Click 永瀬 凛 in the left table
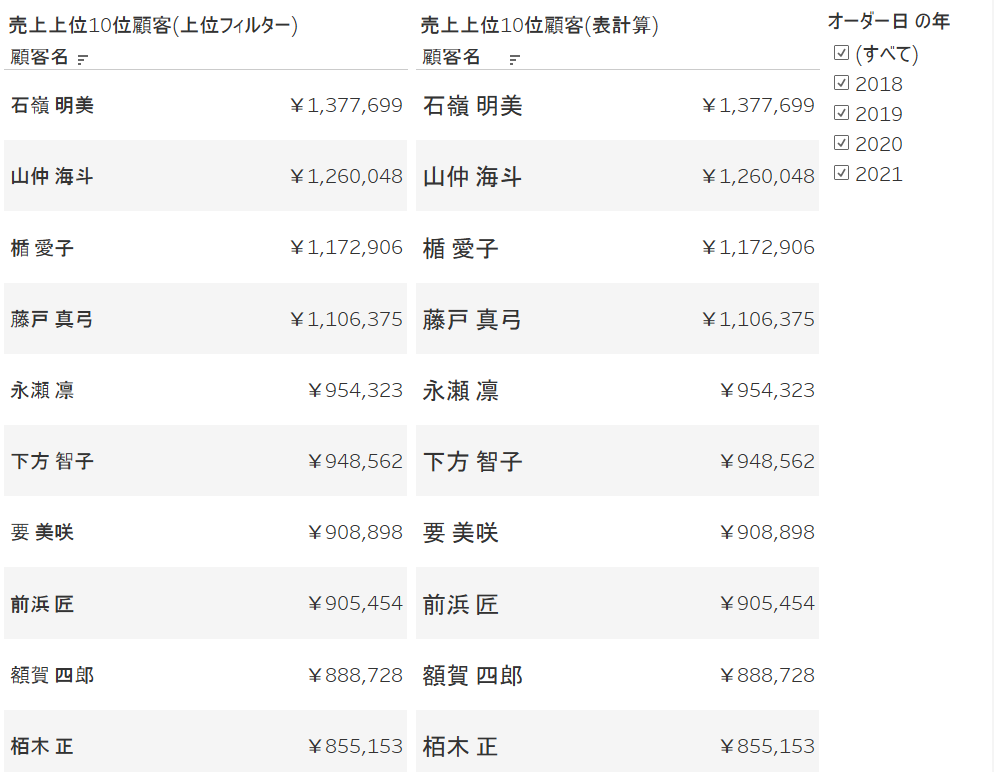994x772 pixels. pyautogui.click(x=40, y=390)
